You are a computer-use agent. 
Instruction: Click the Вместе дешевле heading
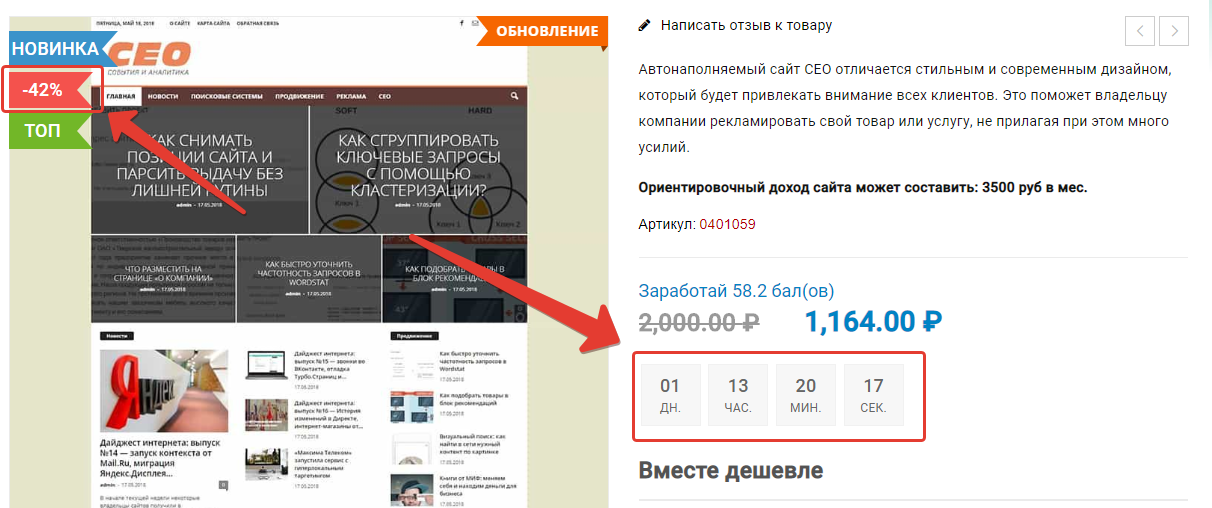pyautogui.click(x=730, y=470)
